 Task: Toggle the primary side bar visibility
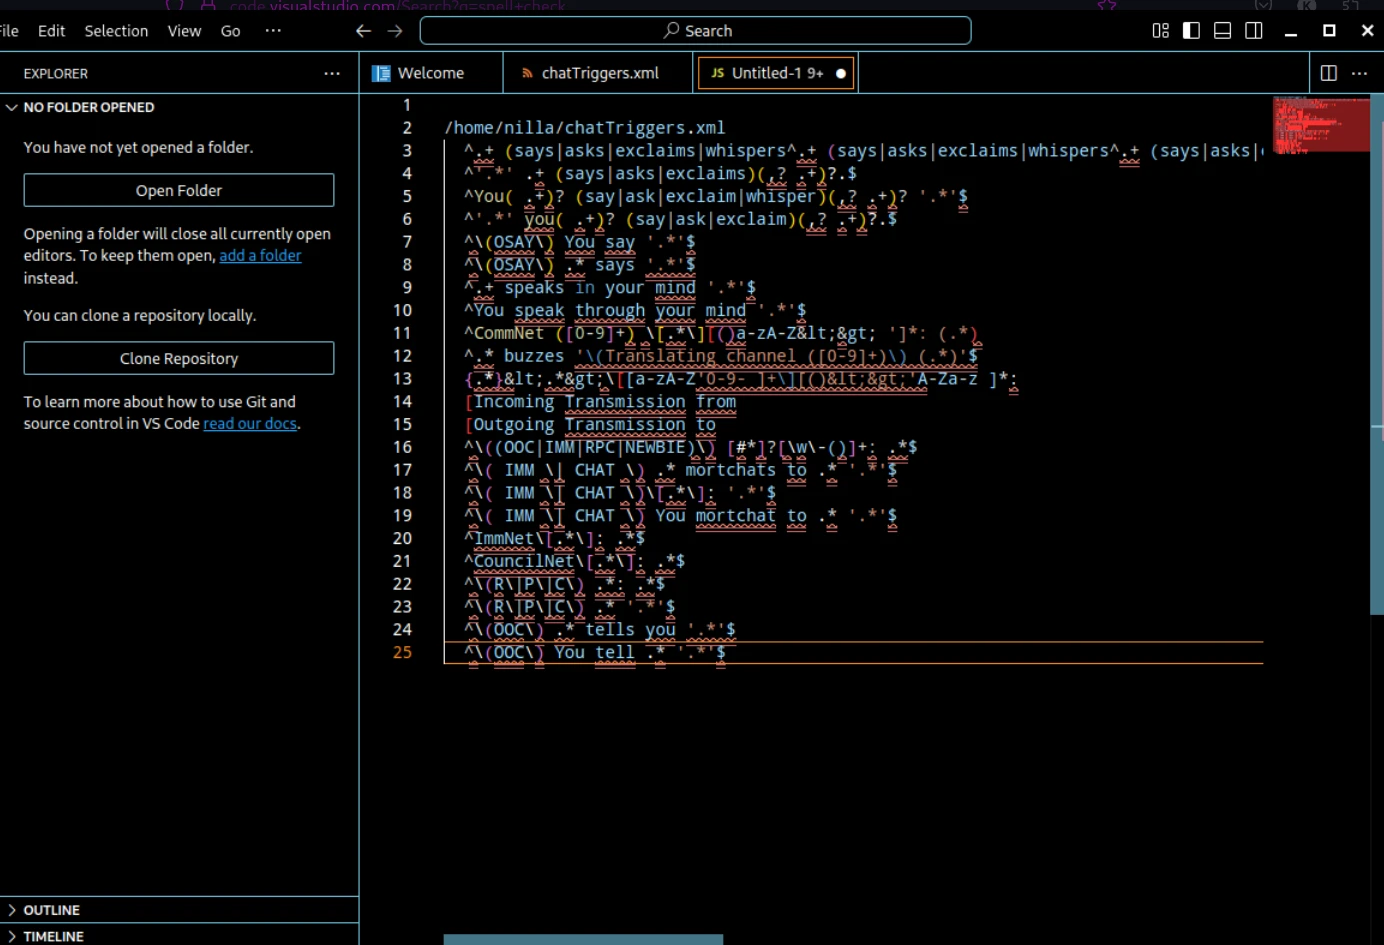click(1191, 31)
